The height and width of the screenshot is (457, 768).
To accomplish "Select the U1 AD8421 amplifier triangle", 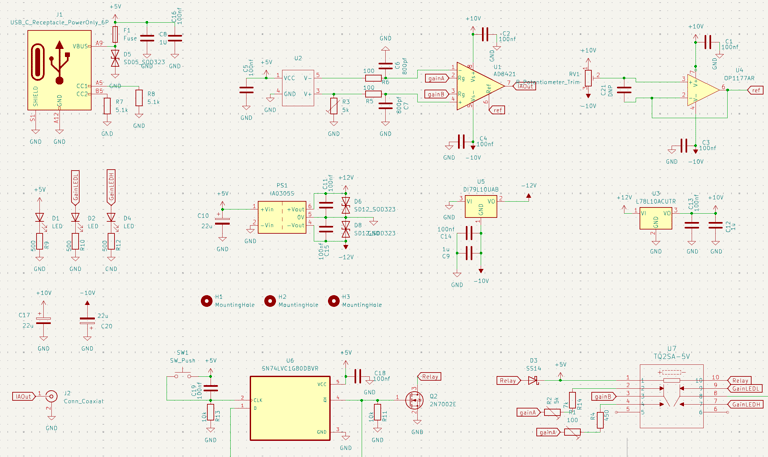I will click(480, 86).
